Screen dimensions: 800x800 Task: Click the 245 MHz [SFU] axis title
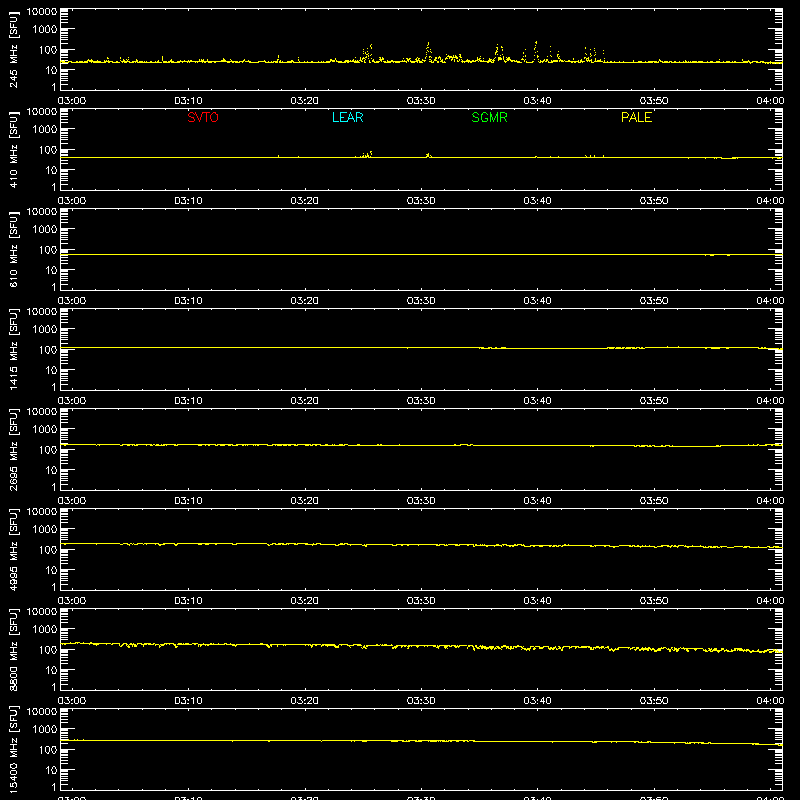click(13, 49)
